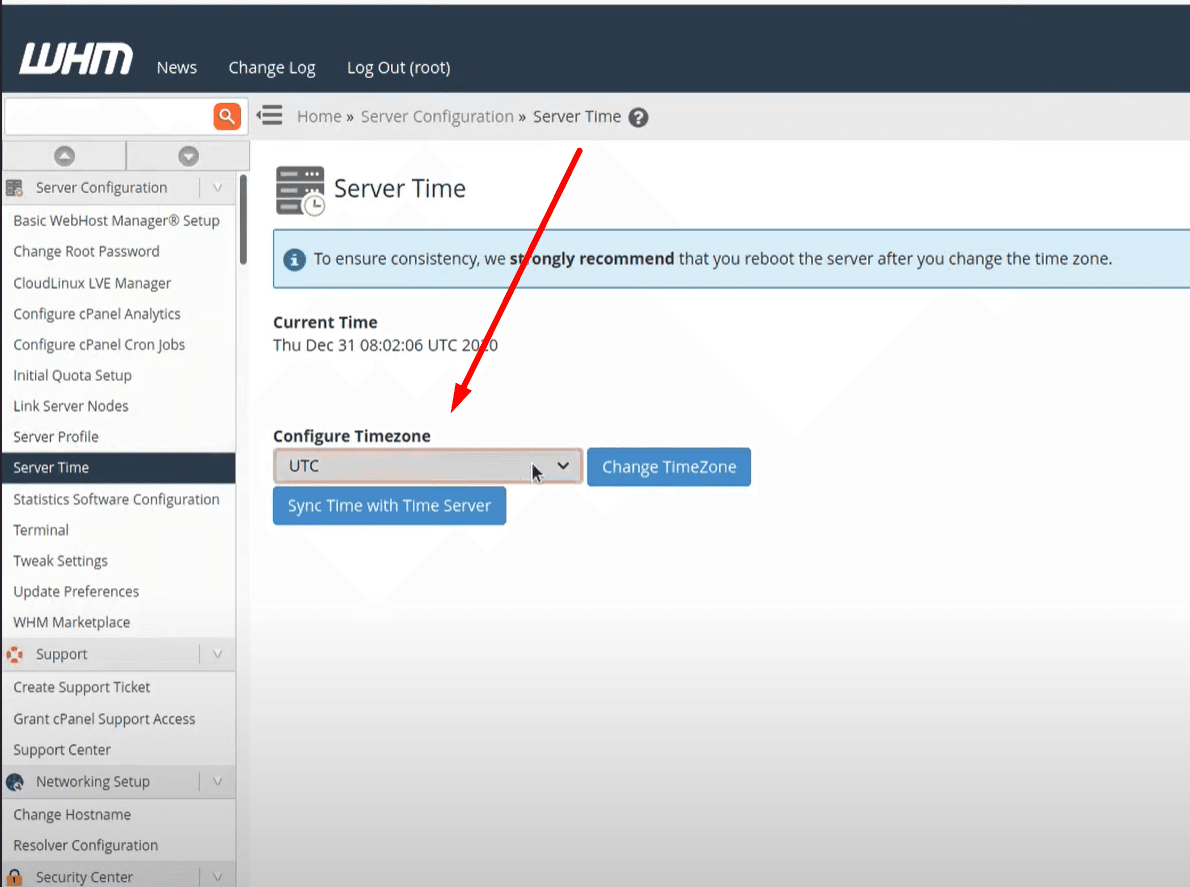The height and width of the screenshot is (887, 1190).
Task: Click the Networking Setup header label
Action: [x=93, y=782]
